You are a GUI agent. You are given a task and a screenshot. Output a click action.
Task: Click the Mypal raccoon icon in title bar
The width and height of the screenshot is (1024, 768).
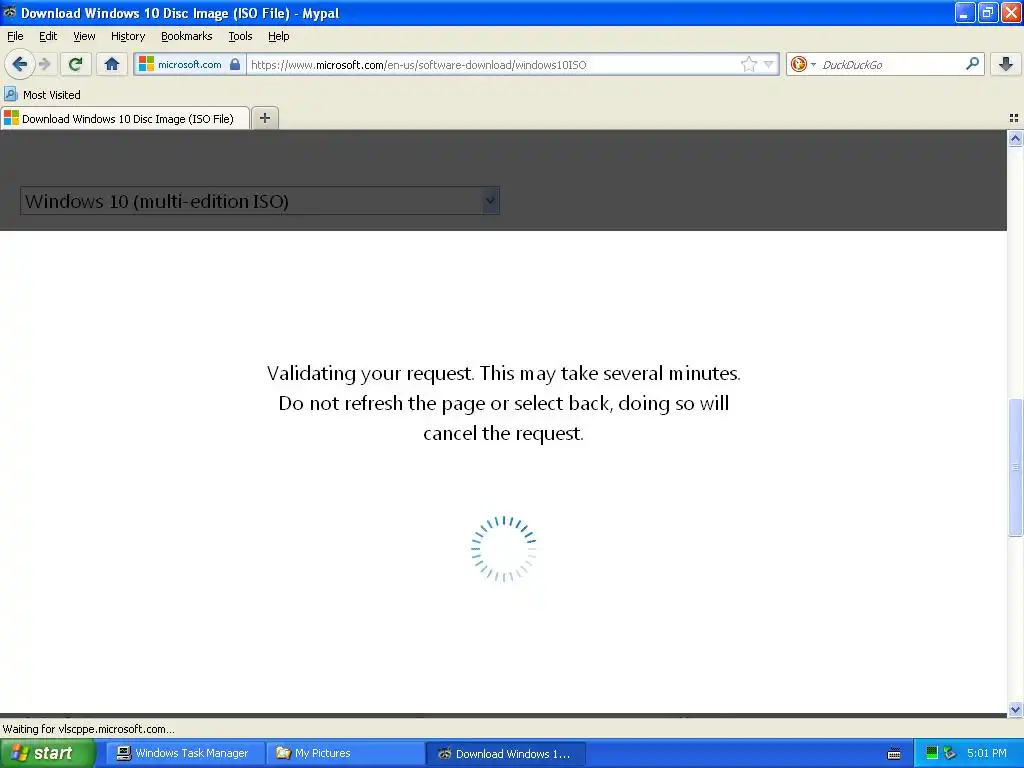(10, 12)
